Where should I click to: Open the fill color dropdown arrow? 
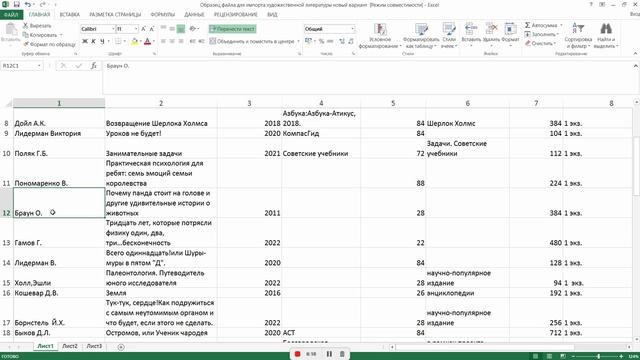[140, 41]
